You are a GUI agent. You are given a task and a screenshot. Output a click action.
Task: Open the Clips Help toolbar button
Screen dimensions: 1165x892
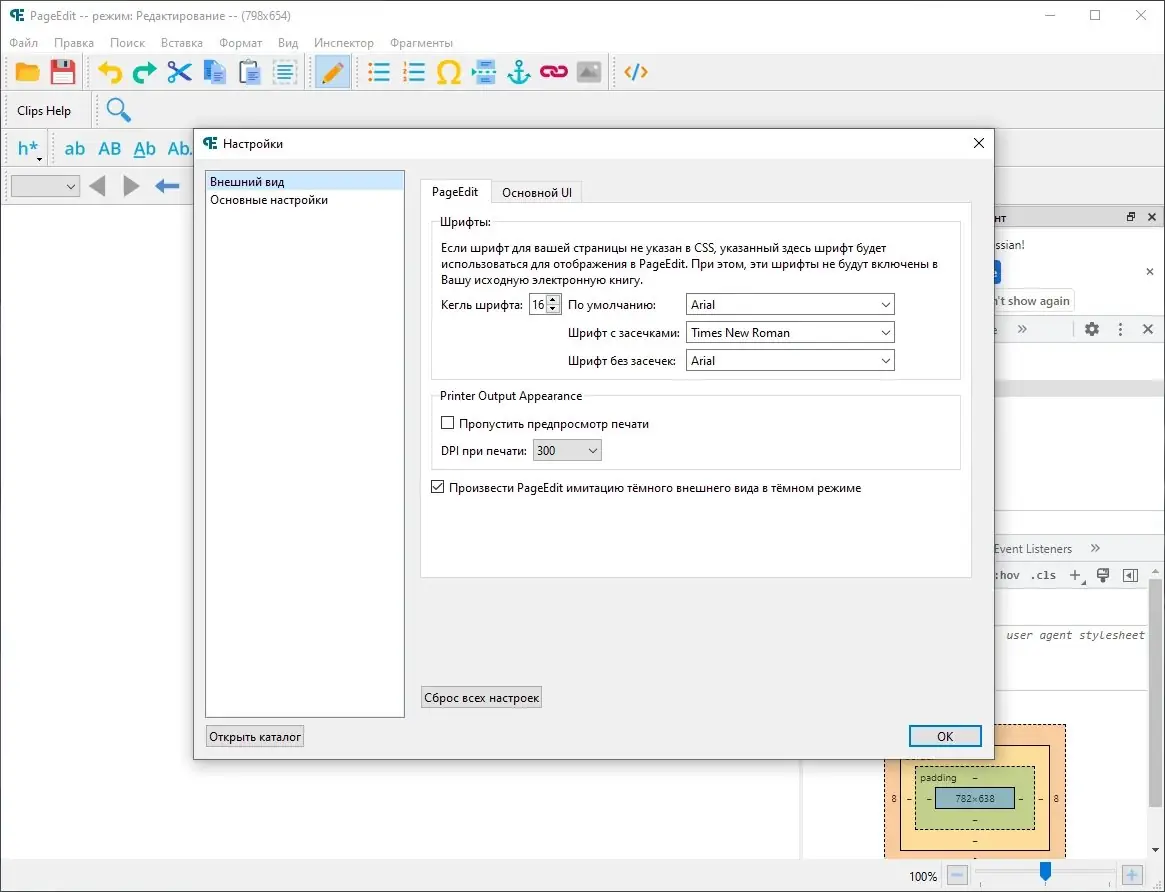point(44,111)
